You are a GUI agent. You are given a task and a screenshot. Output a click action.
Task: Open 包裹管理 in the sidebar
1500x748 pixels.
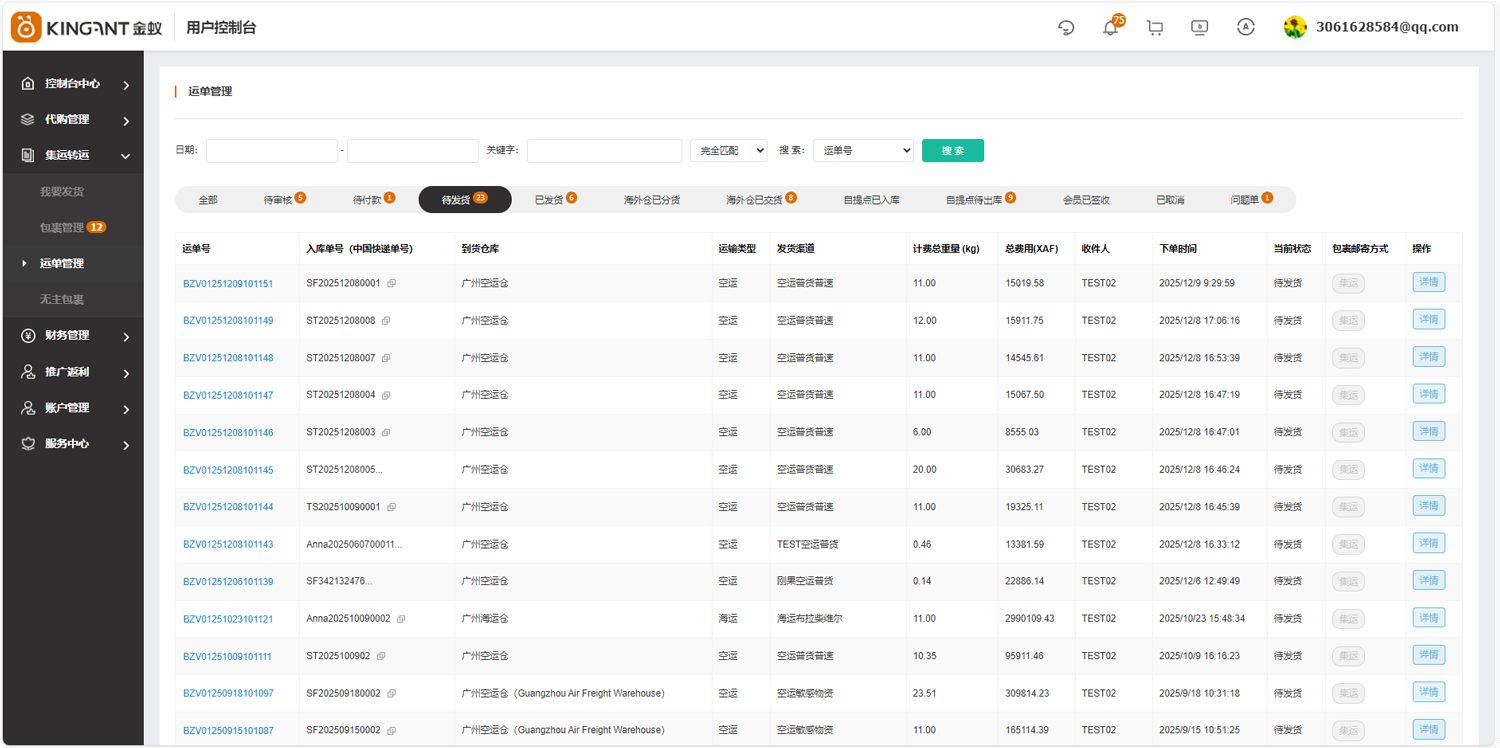click(x=62, y=228)
